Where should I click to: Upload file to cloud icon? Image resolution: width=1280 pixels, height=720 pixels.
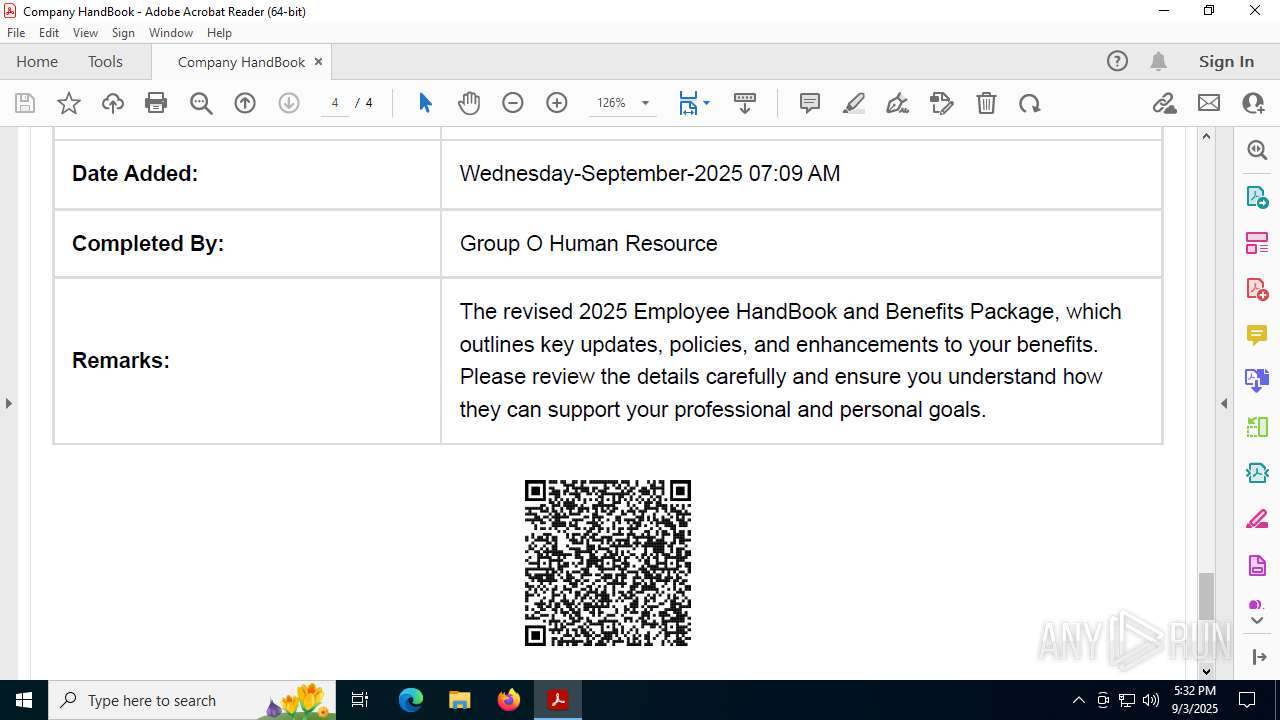point(113,103)
